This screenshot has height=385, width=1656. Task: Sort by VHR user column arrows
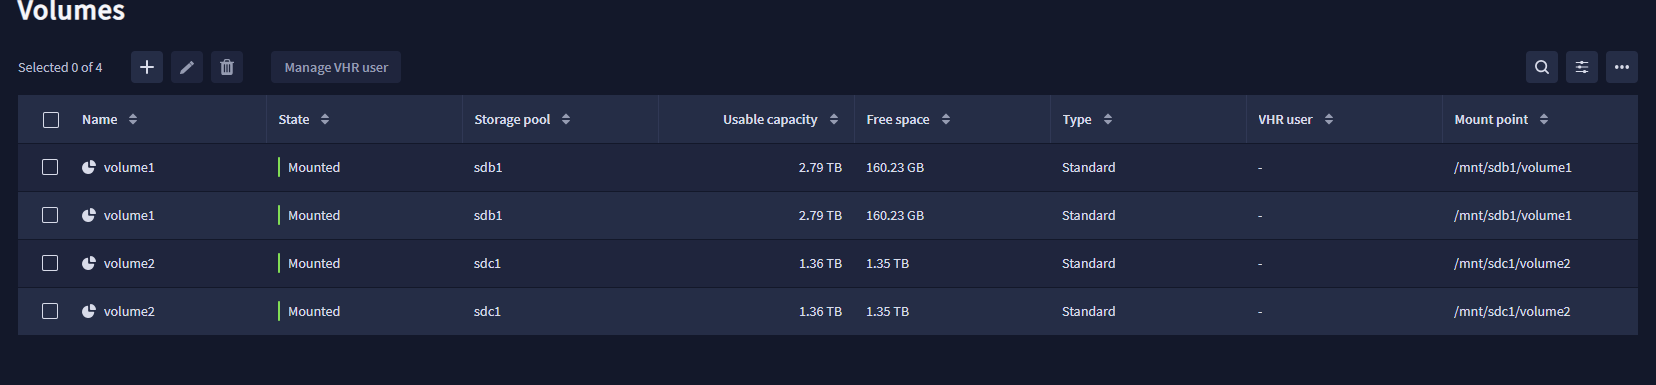coord(1329,119)
